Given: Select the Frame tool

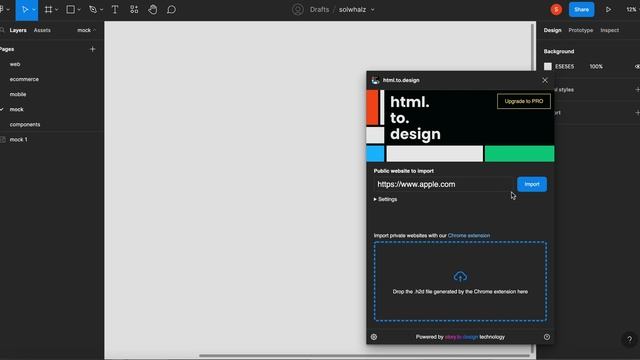Looking at the screenshot, I should pyautogui.click(x=48, y=9).
